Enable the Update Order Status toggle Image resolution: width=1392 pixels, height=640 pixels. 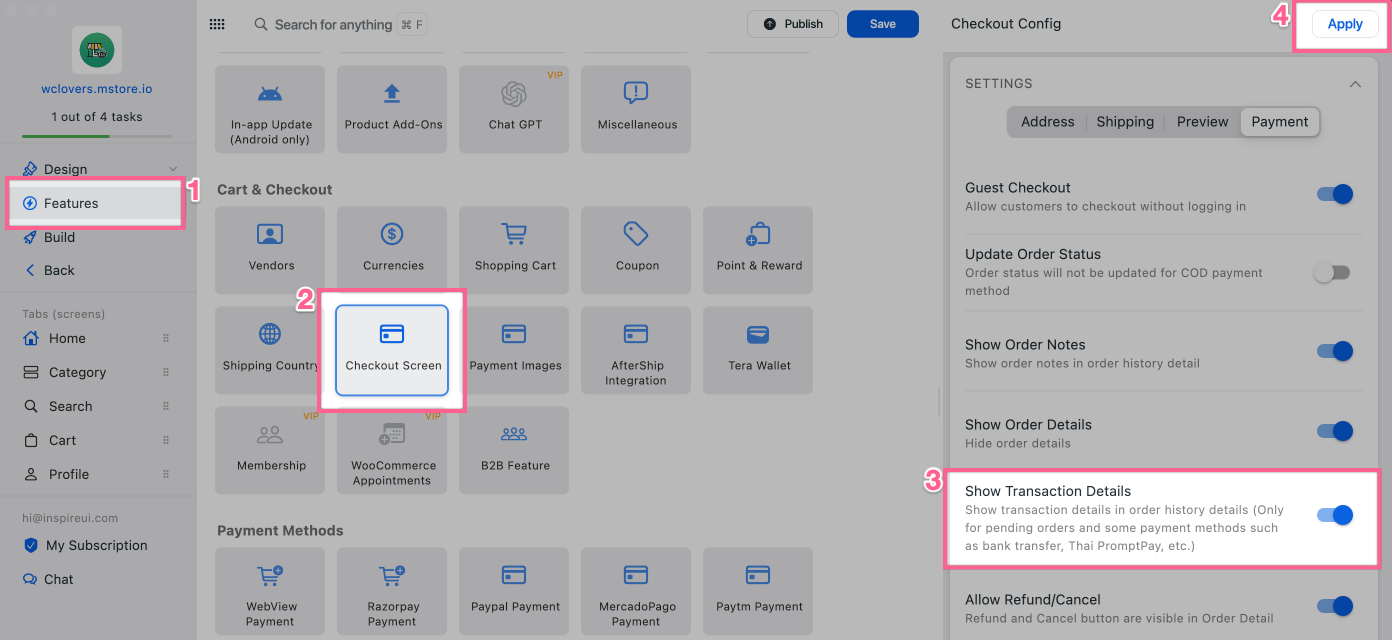coord(1332,273)
